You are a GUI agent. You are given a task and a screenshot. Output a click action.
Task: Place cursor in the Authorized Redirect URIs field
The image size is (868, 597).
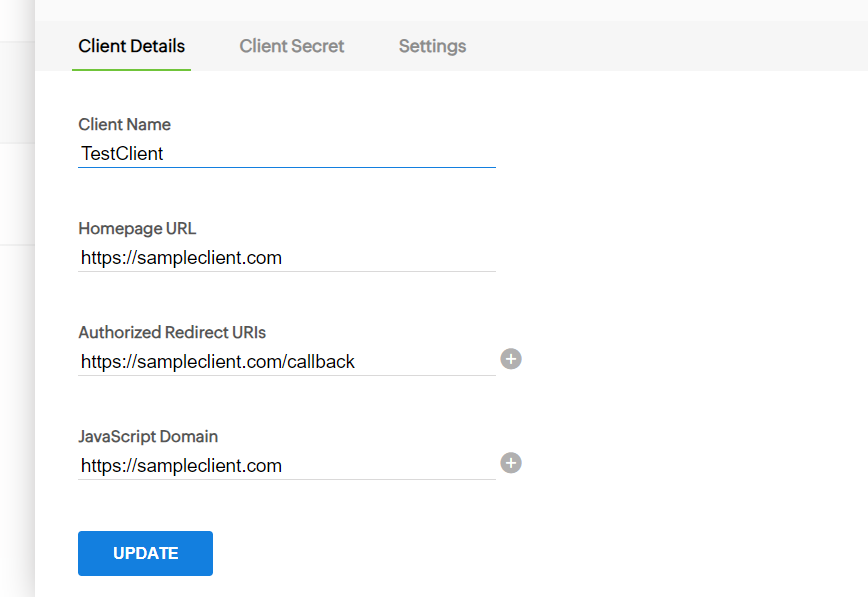pyautogui.click(x=287, y=362)
